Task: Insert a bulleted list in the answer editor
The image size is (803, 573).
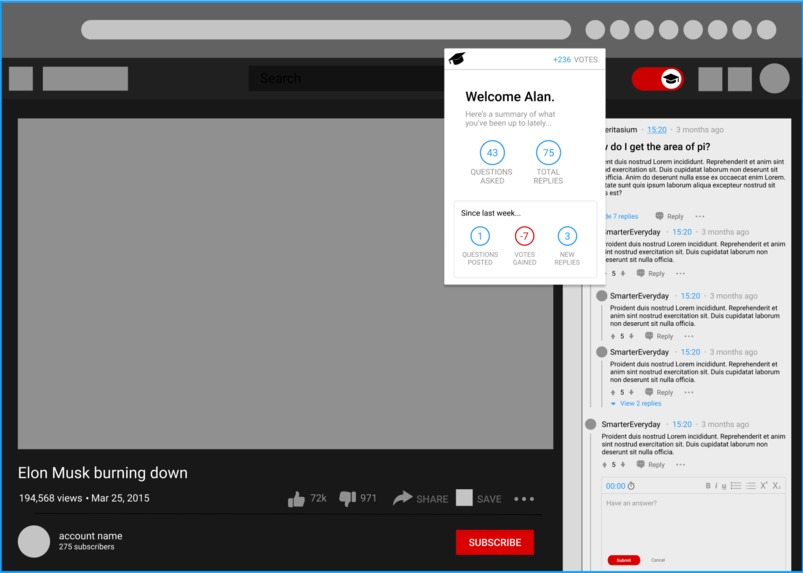Action: click(736, 485)
